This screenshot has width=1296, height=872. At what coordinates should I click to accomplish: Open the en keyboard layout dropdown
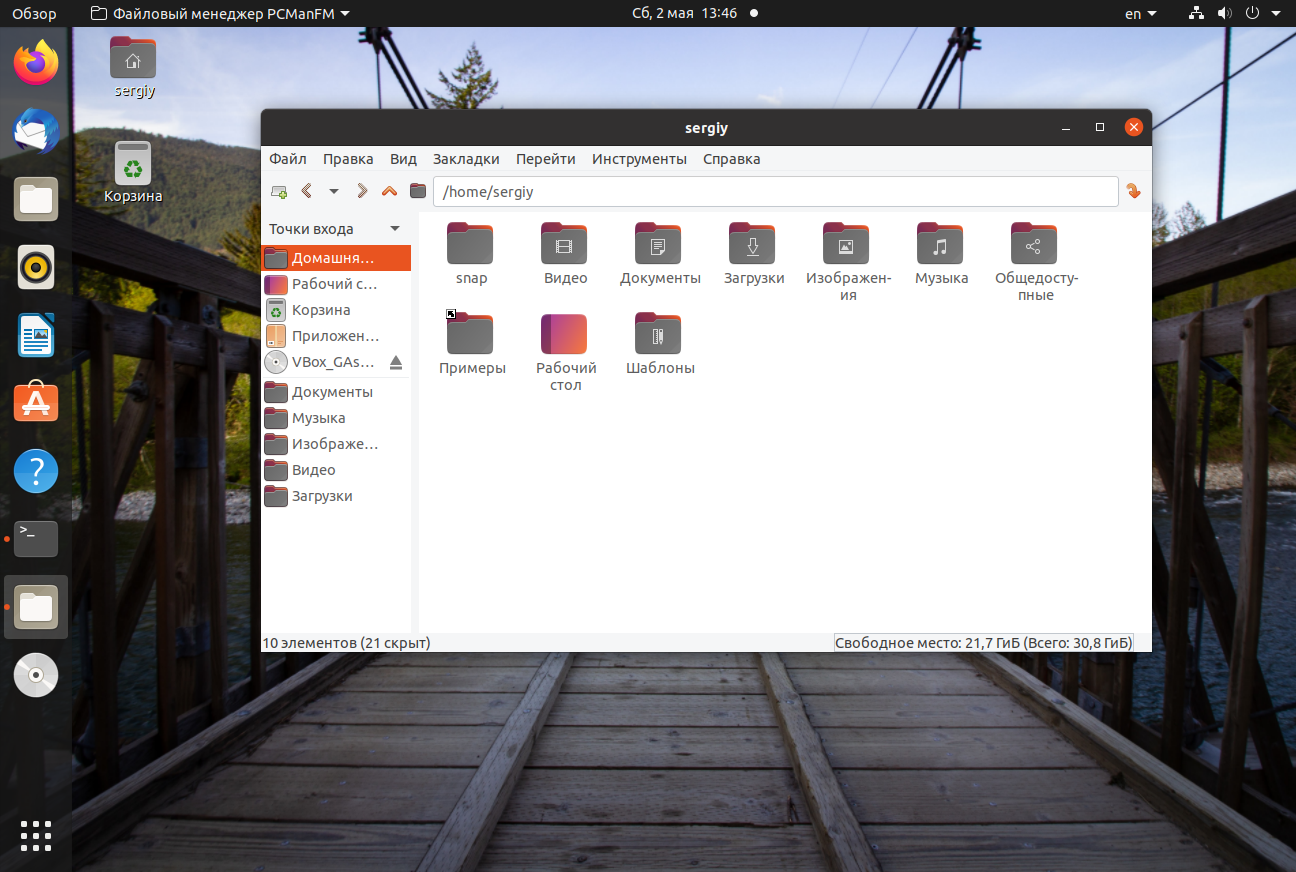[1140, 14]
